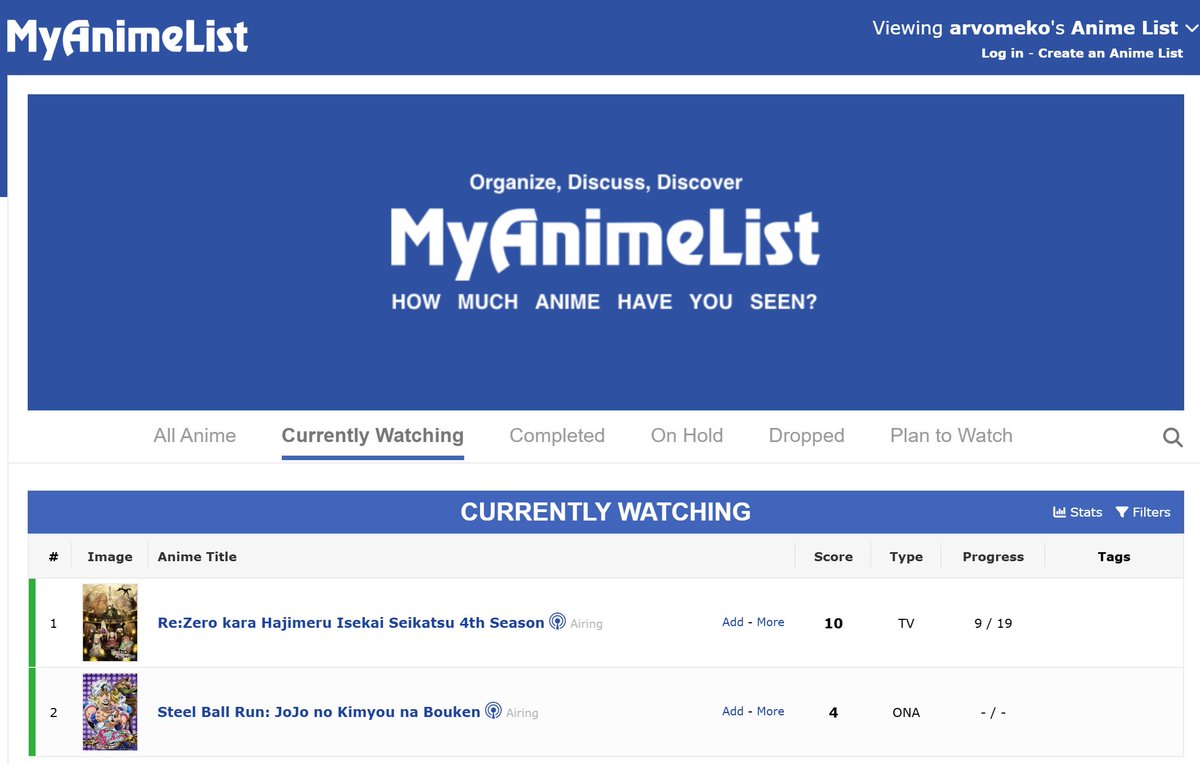Viewport: 1200px width, 765px height.
Task: Click More link in Re:Zero row
Action: pyautogui.click(x=770, y=622)
